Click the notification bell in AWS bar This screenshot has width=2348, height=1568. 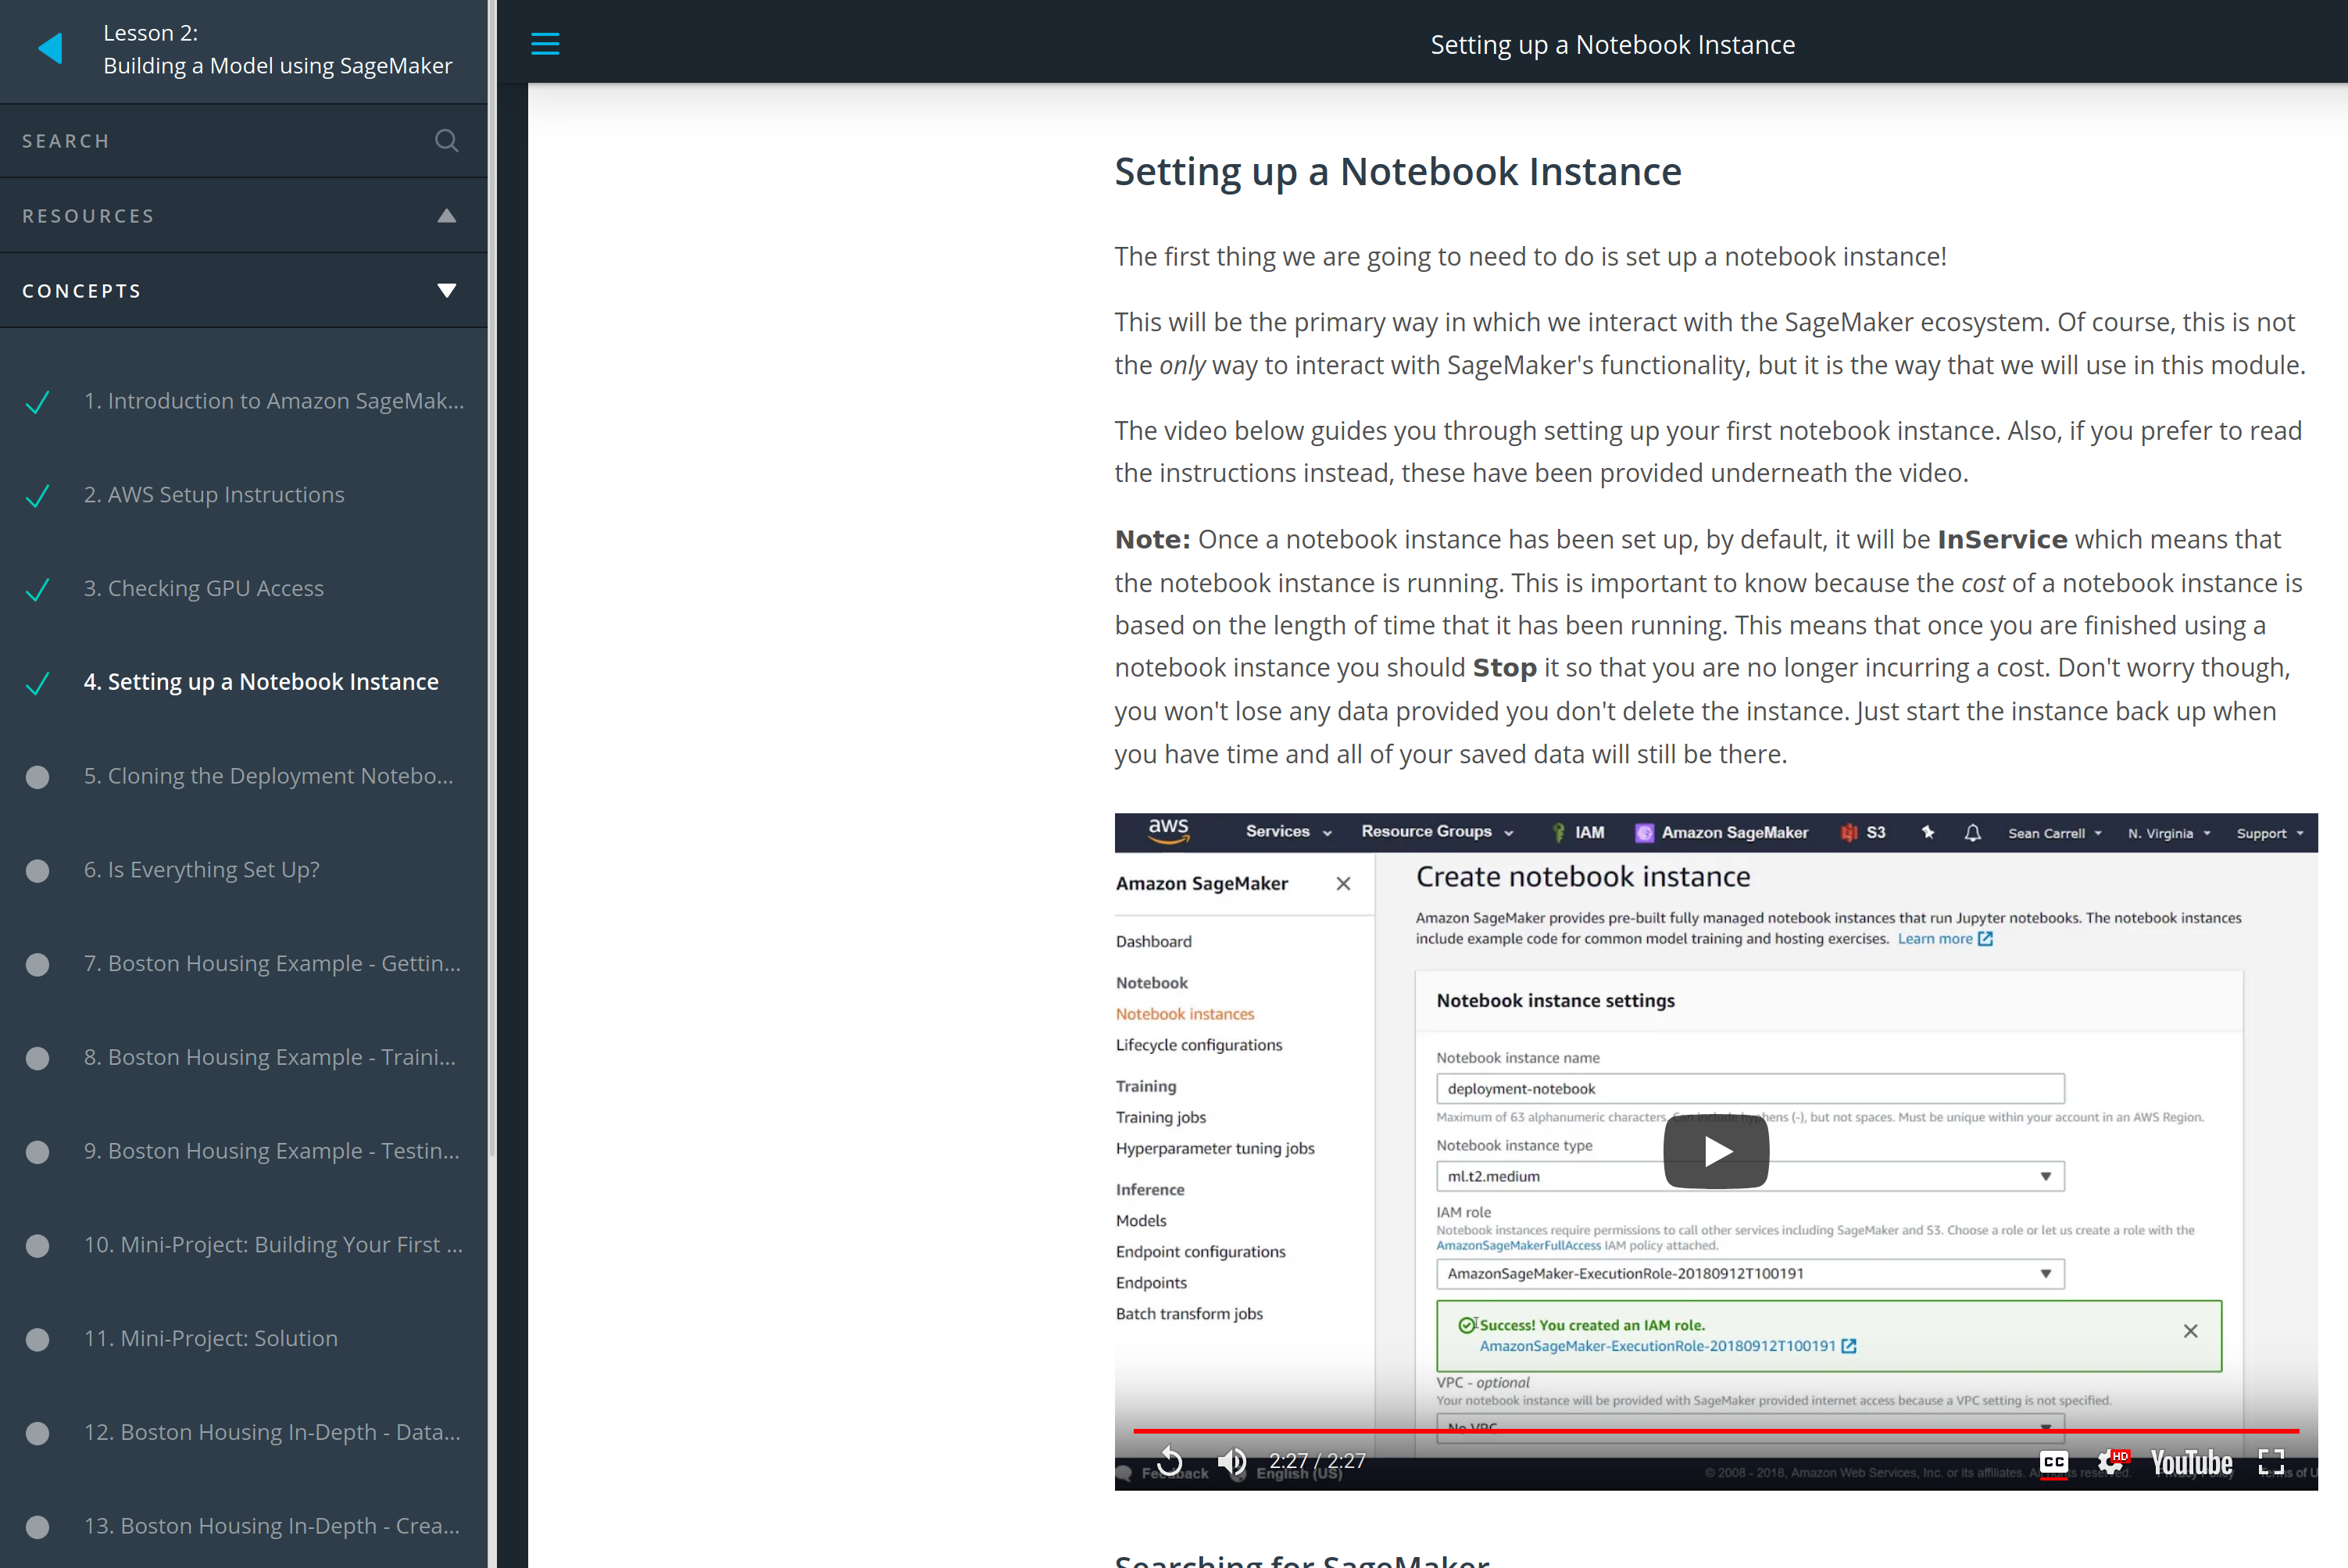pos(1972,832)
